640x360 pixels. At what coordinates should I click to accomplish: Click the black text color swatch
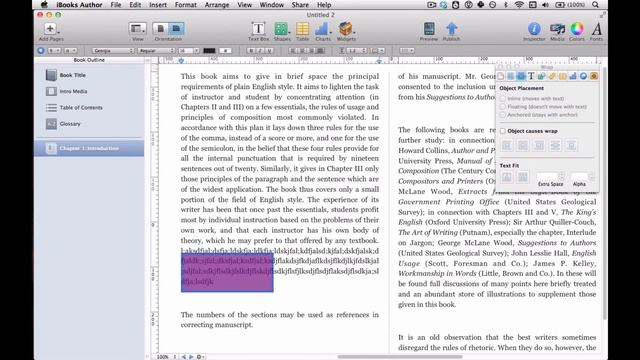tap(209, 51)
